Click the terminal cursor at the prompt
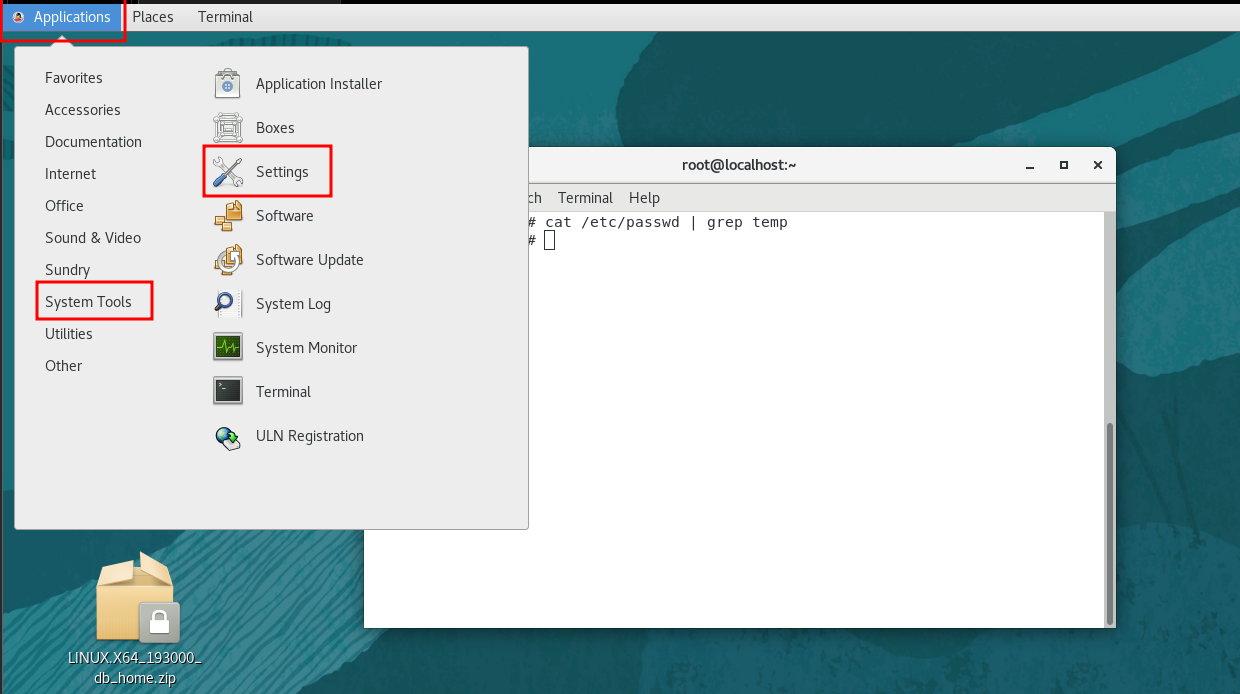Screen dimensions: 1240x694 [549, 240]
